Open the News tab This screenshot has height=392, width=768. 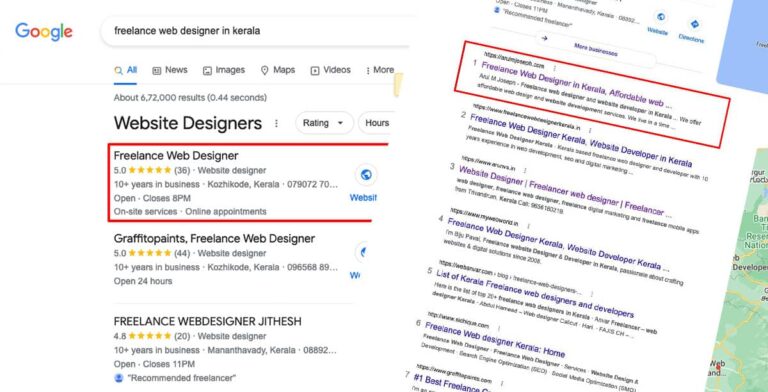(x=170, y=70)
